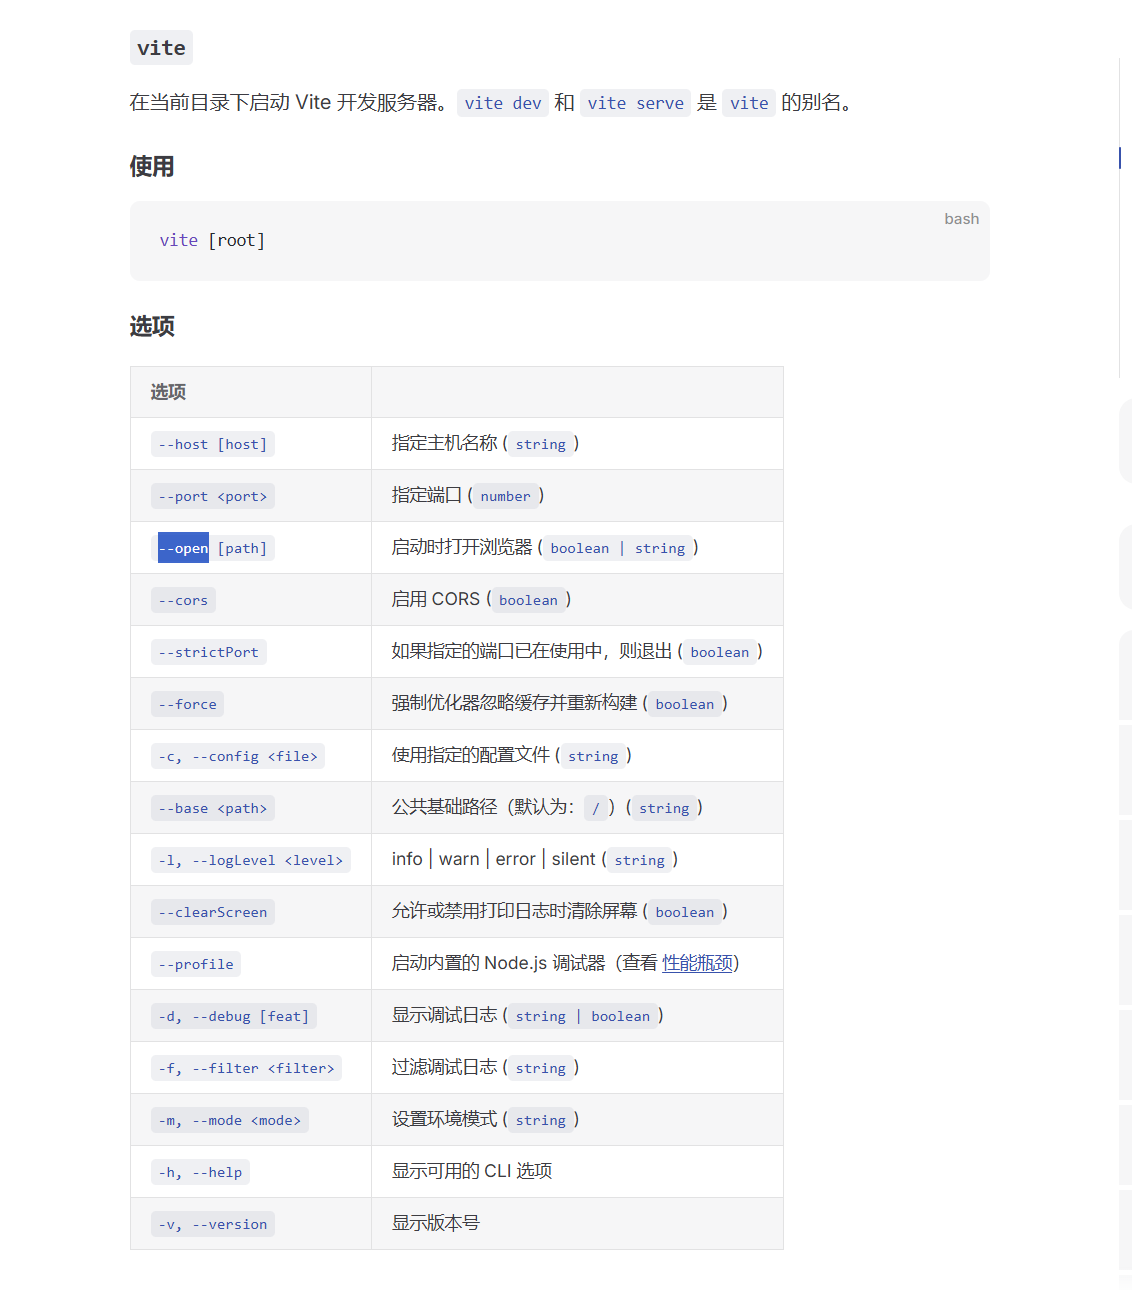The image size is (1132, 1290).
Task: Click the '-v, --version' option
Action: [213, 1224]
